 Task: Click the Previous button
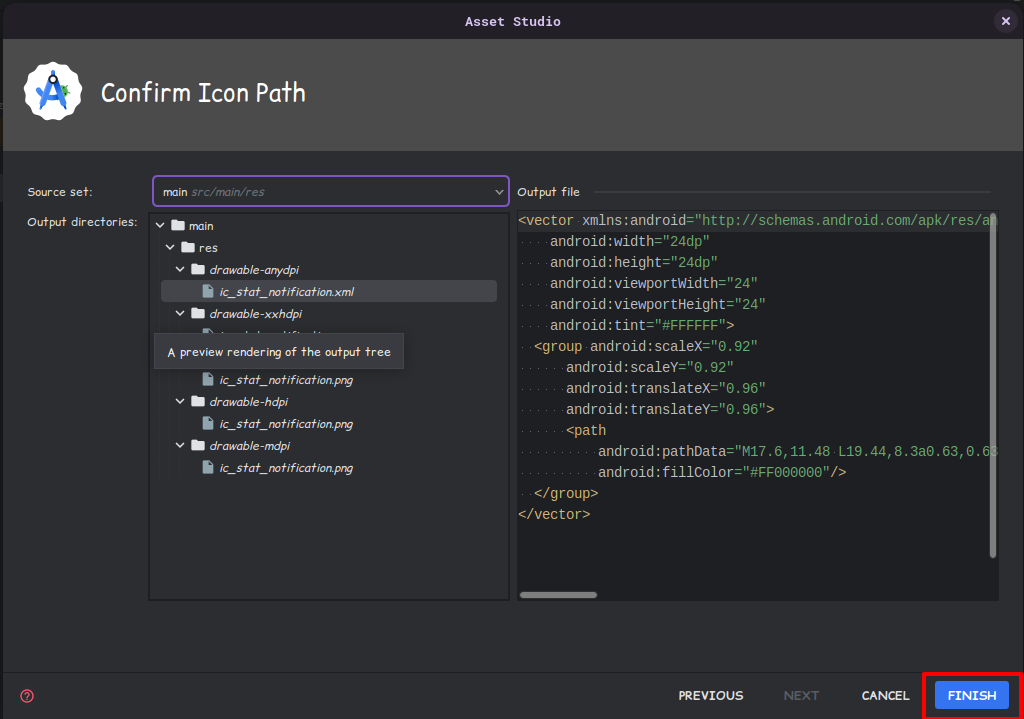click(x=710, y=696)
